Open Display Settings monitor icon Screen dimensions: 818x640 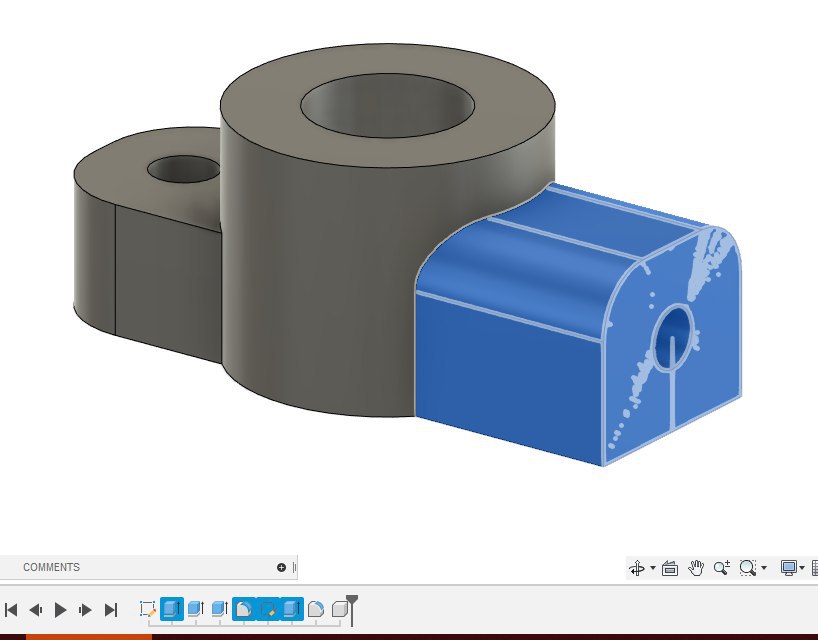pyautogui.click(x=788, y=567)
